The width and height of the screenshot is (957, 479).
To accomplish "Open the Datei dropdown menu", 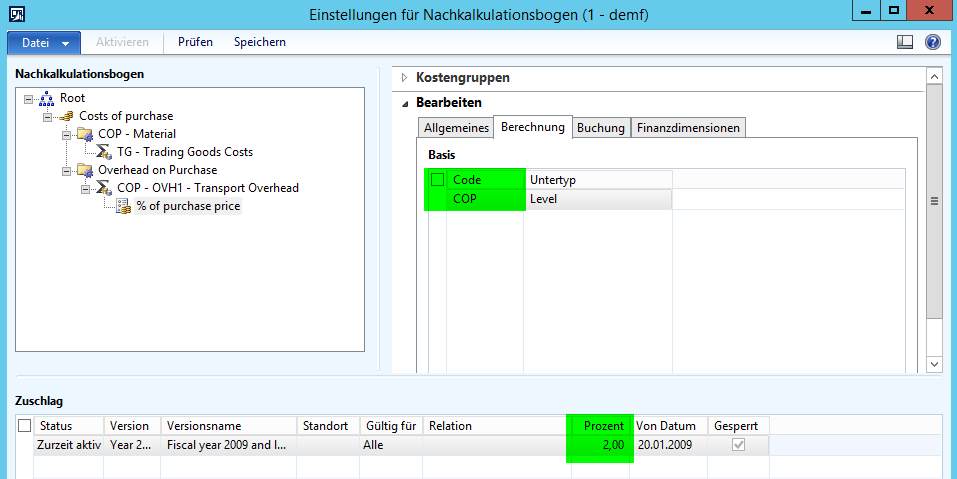I will click(44, 42).
